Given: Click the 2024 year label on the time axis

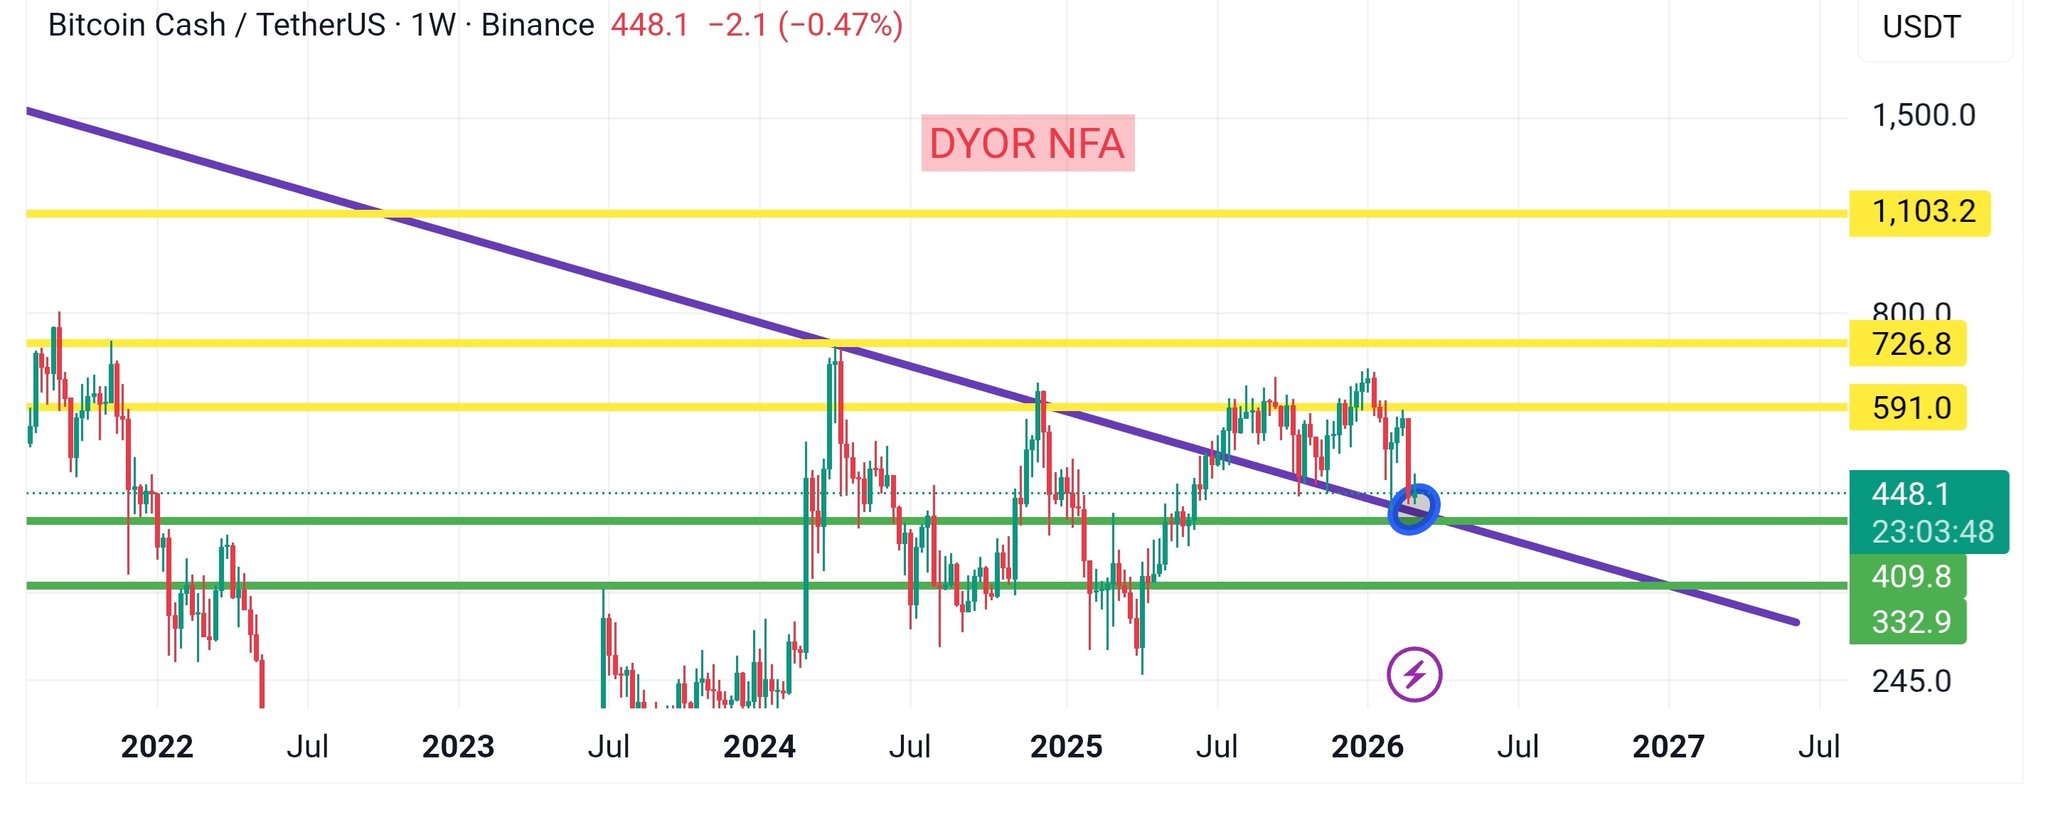Looking at the screenshot, I should coord(759,746).
